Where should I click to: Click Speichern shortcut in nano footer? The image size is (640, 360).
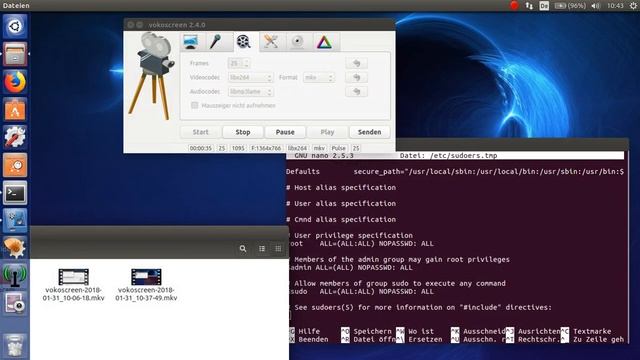click(x=366, y=331)
